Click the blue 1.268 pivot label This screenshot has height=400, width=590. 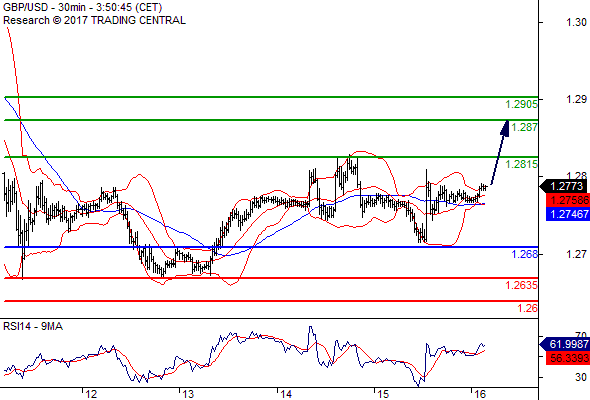tap(524, 254)
